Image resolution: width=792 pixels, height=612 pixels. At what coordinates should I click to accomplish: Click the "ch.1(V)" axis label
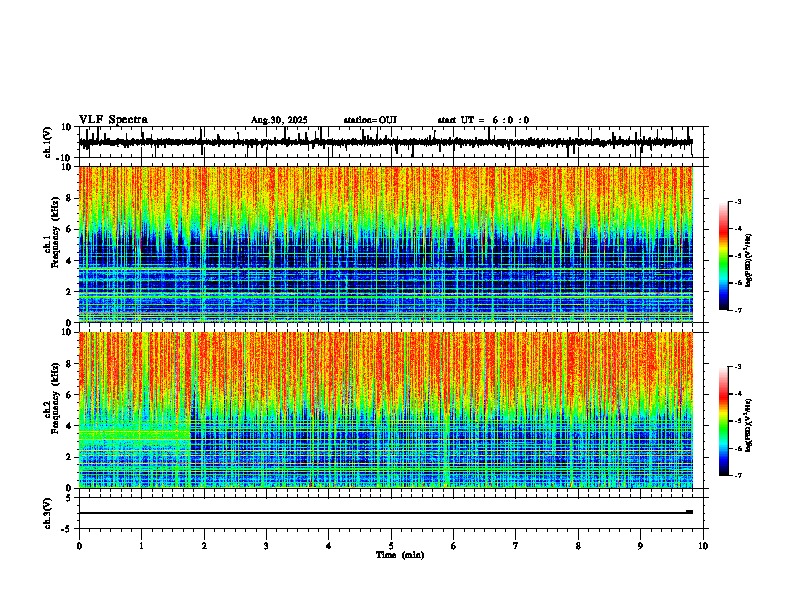pos(48,142)
